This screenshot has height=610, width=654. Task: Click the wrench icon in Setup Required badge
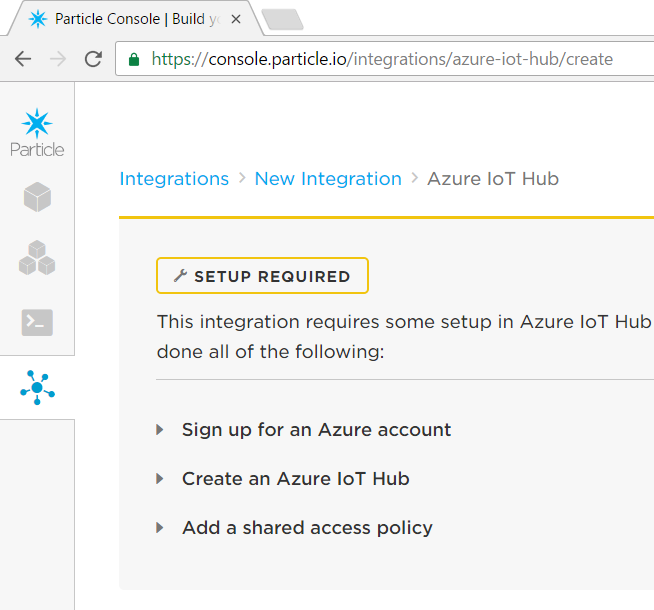click(180, 276)
